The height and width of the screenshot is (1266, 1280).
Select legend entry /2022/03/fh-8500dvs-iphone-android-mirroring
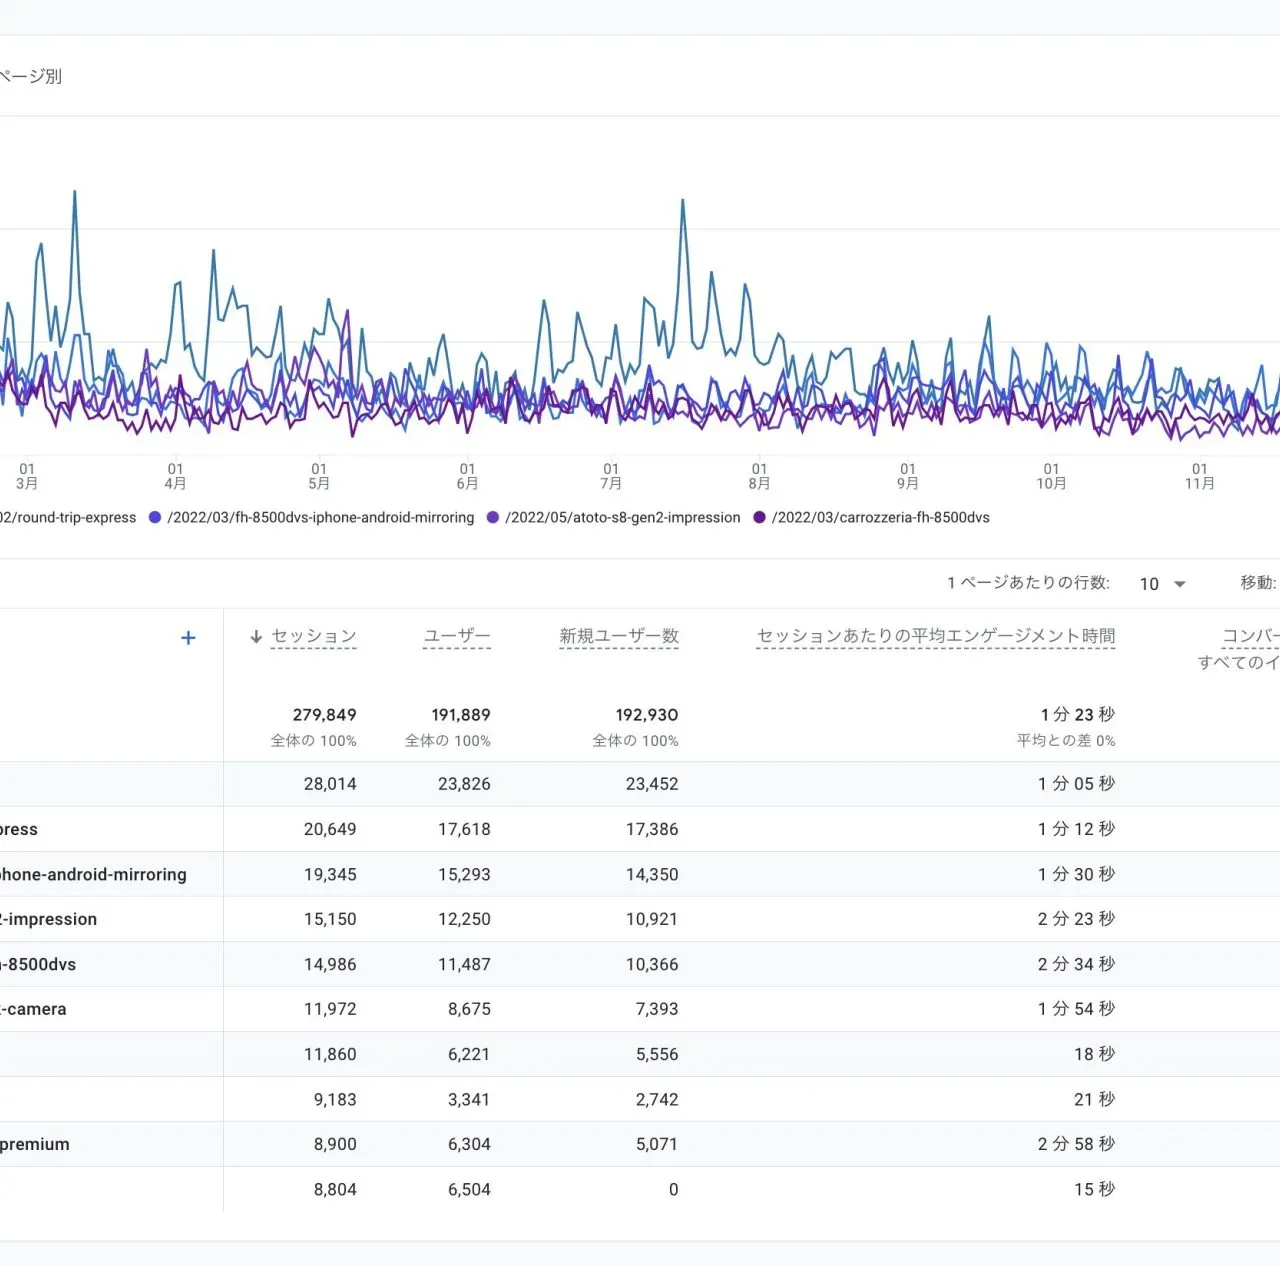coord(321,517)
